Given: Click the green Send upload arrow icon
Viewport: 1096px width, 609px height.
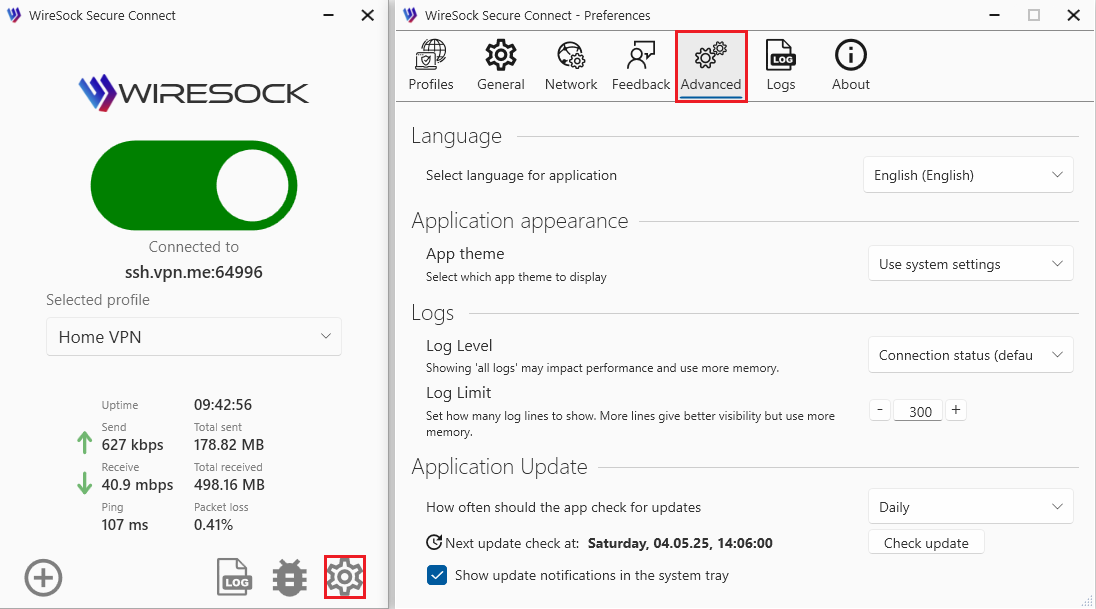Looking at the screenshot, I should pos(85,443).
